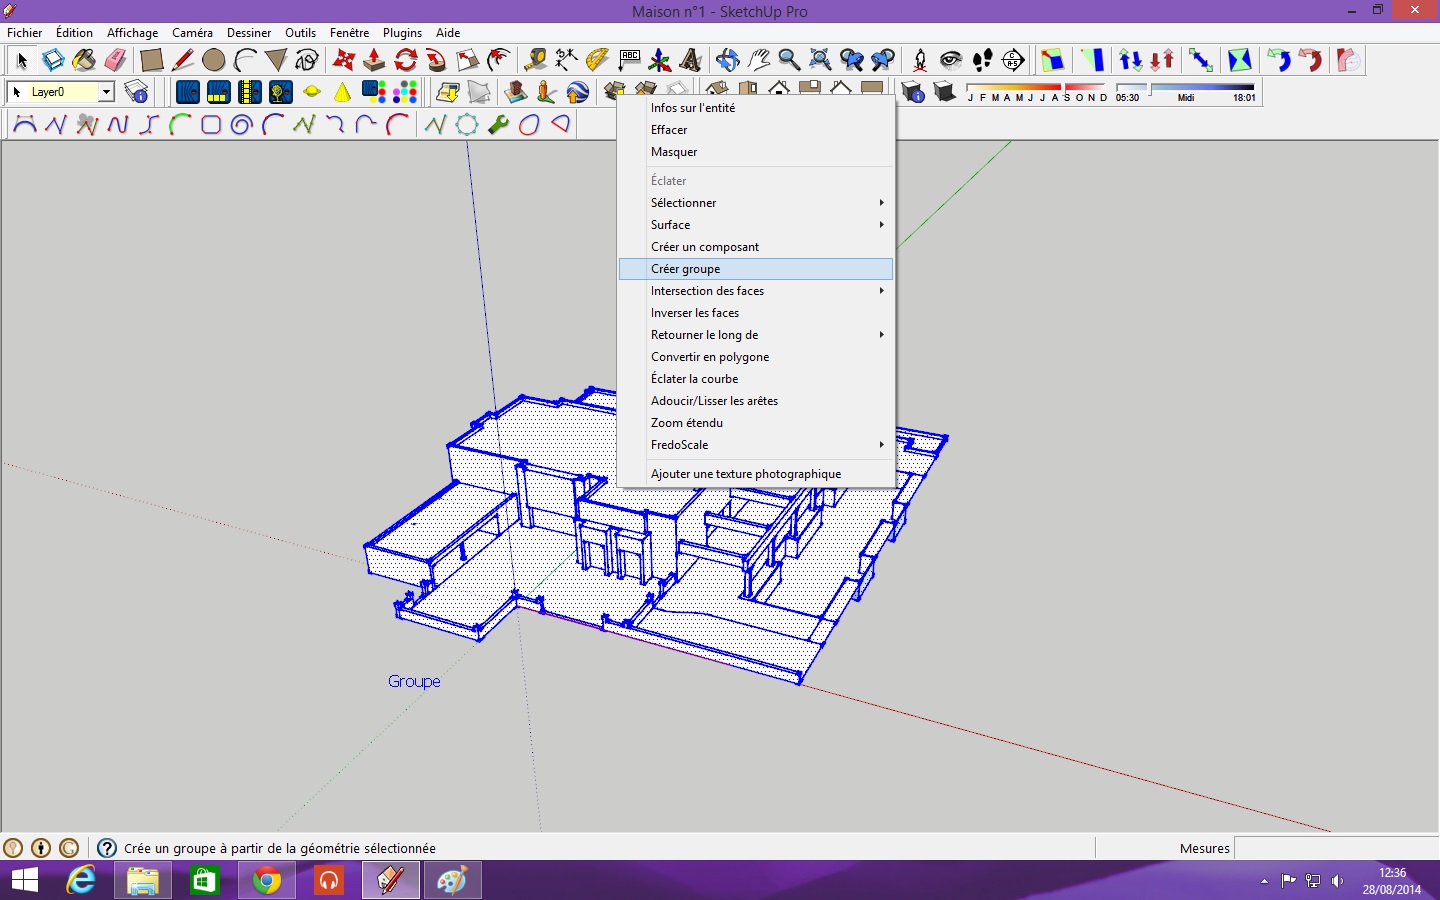This screenshot has width=1440, height=900.
Task: Choose Effacer in context menu
Action: coord(756,130)
